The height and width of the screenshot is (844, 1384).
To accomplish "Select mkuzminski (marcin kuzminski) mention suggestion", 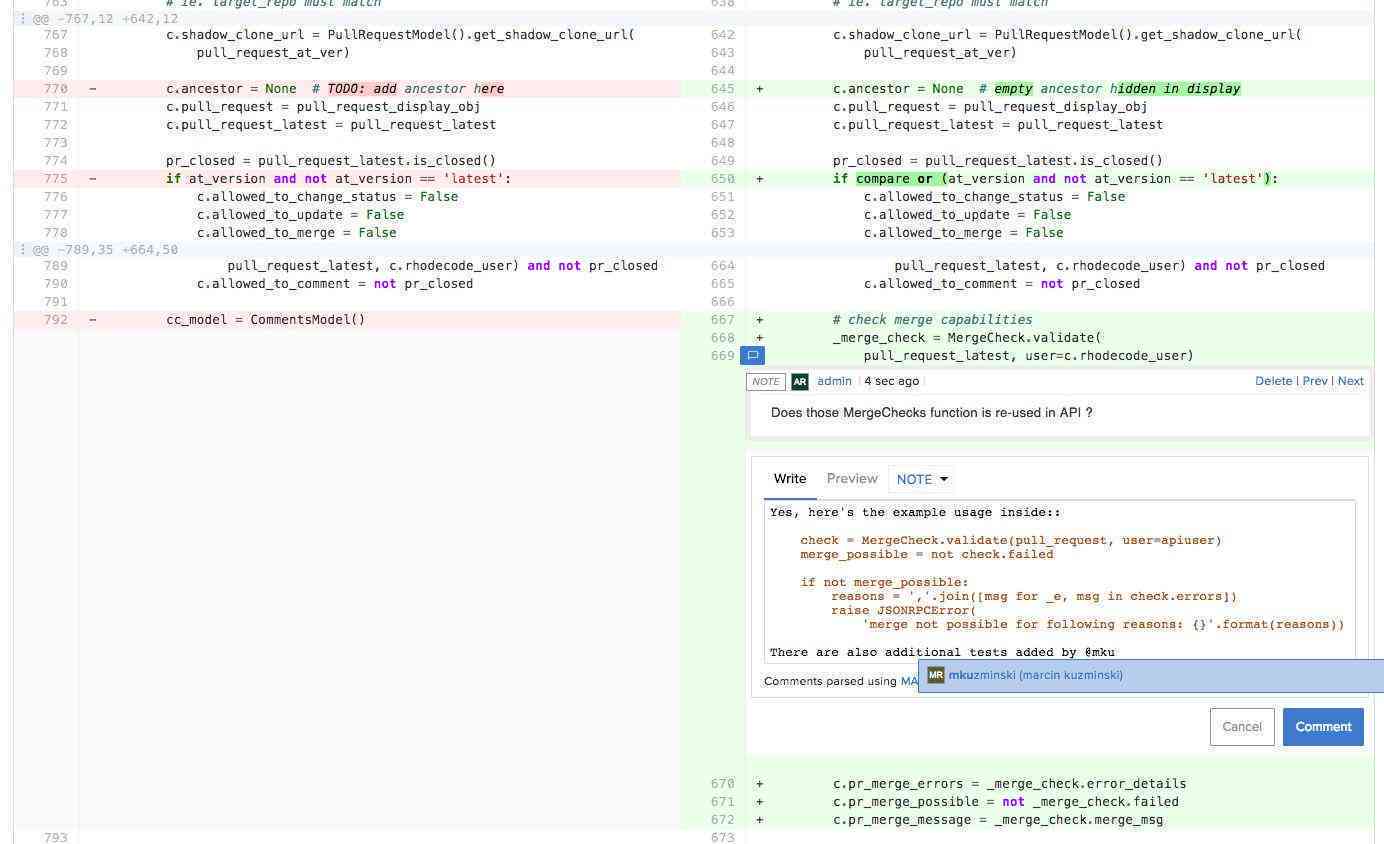I will tap(1151, 675).
